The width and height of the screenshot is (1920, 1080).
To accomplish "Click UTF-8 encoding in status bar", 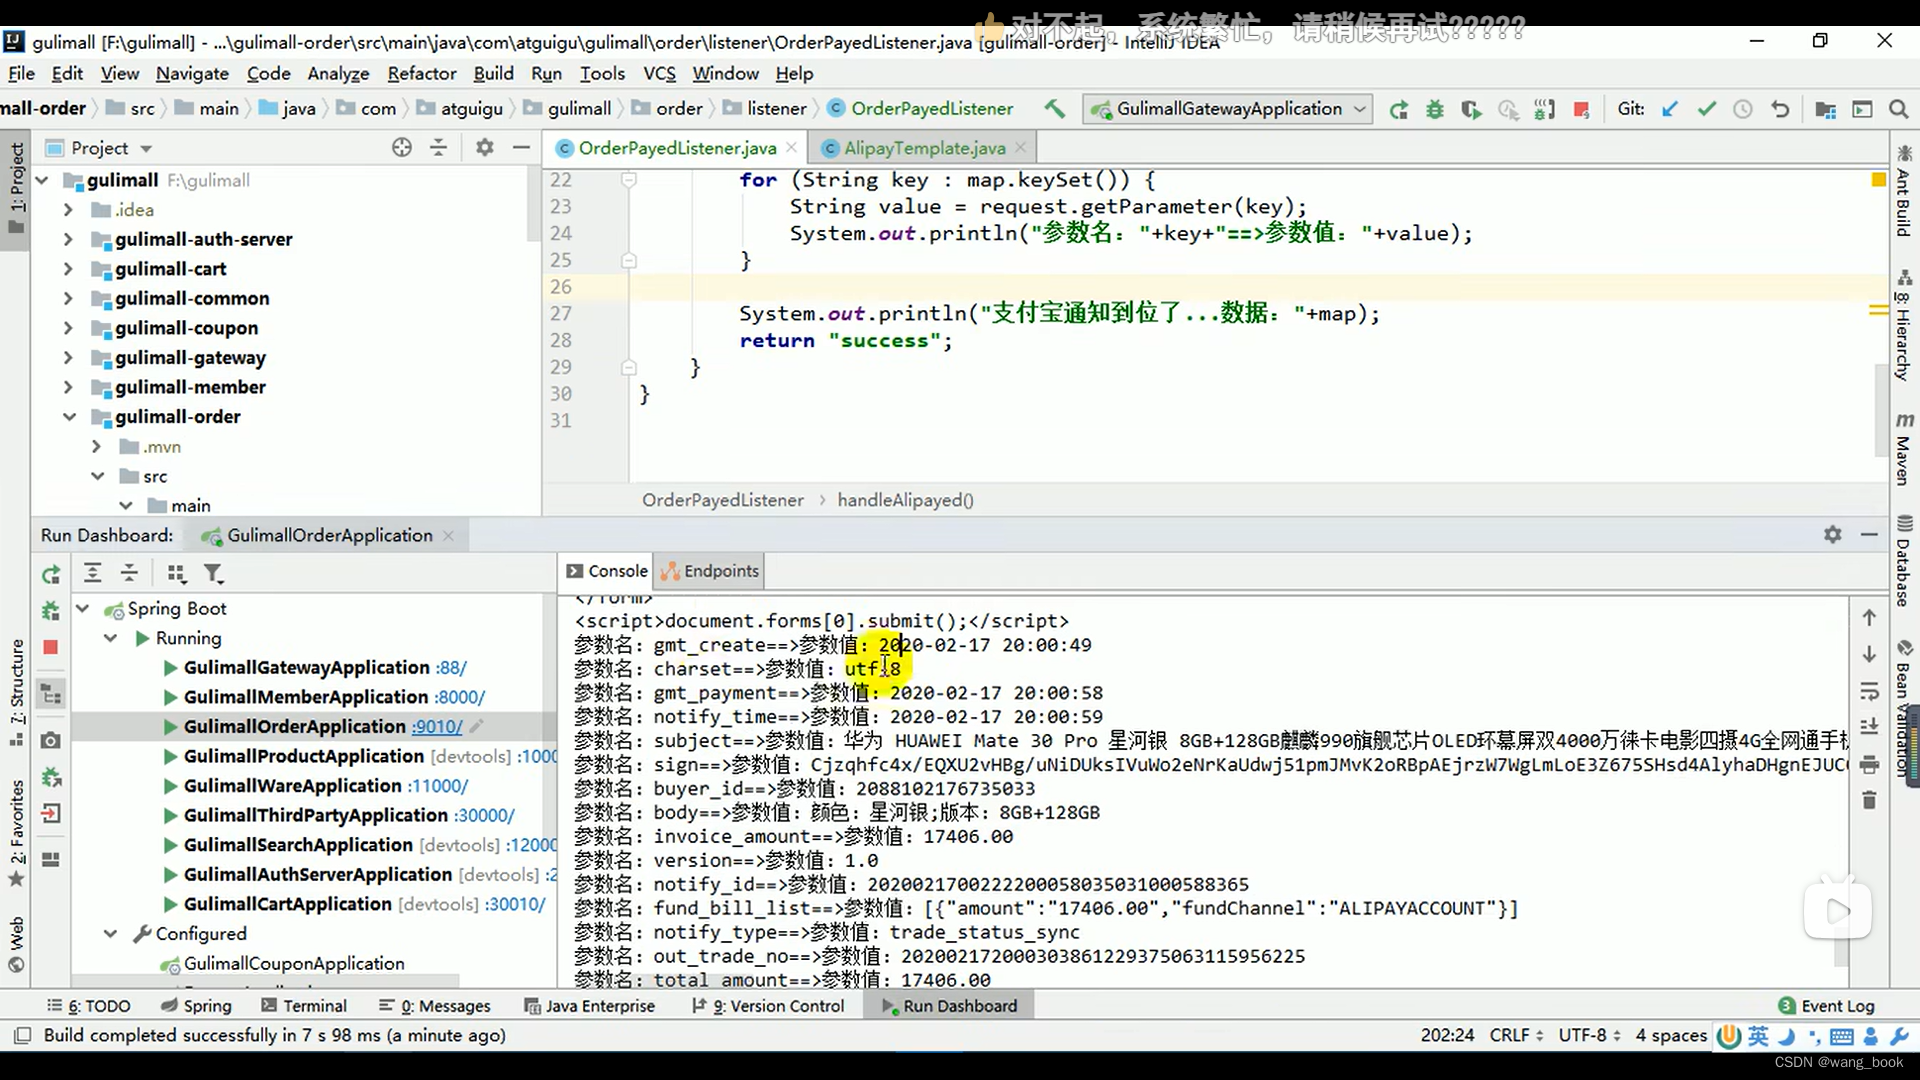I will tap(1588, 1035).
